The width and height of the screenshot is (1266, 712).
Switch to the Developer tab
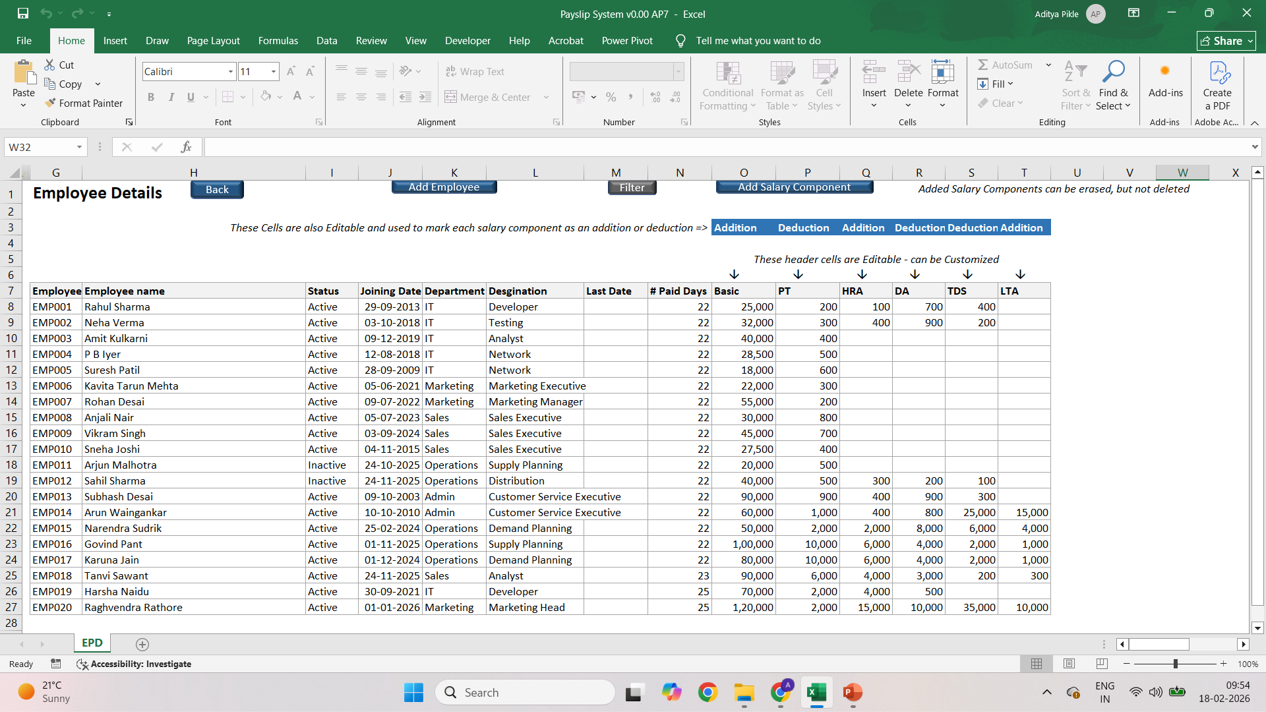[x=467, y=41]
